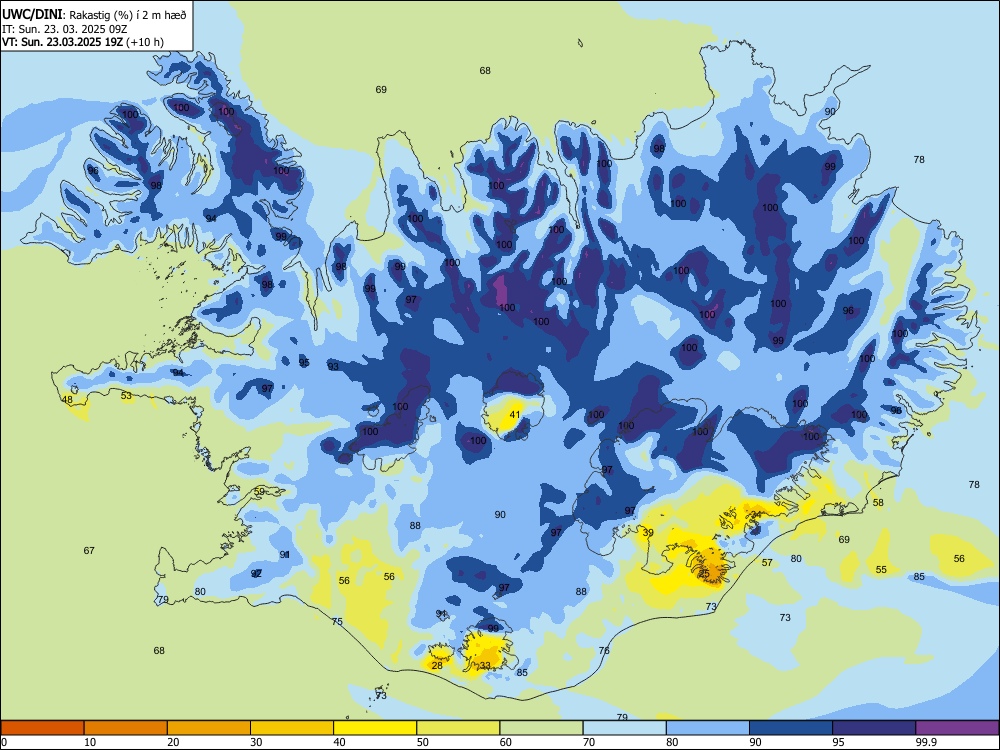Screen dimensions: 1000x750
Task: Select the golden 30–40 legend swatch
Action: tap(292, 728)
